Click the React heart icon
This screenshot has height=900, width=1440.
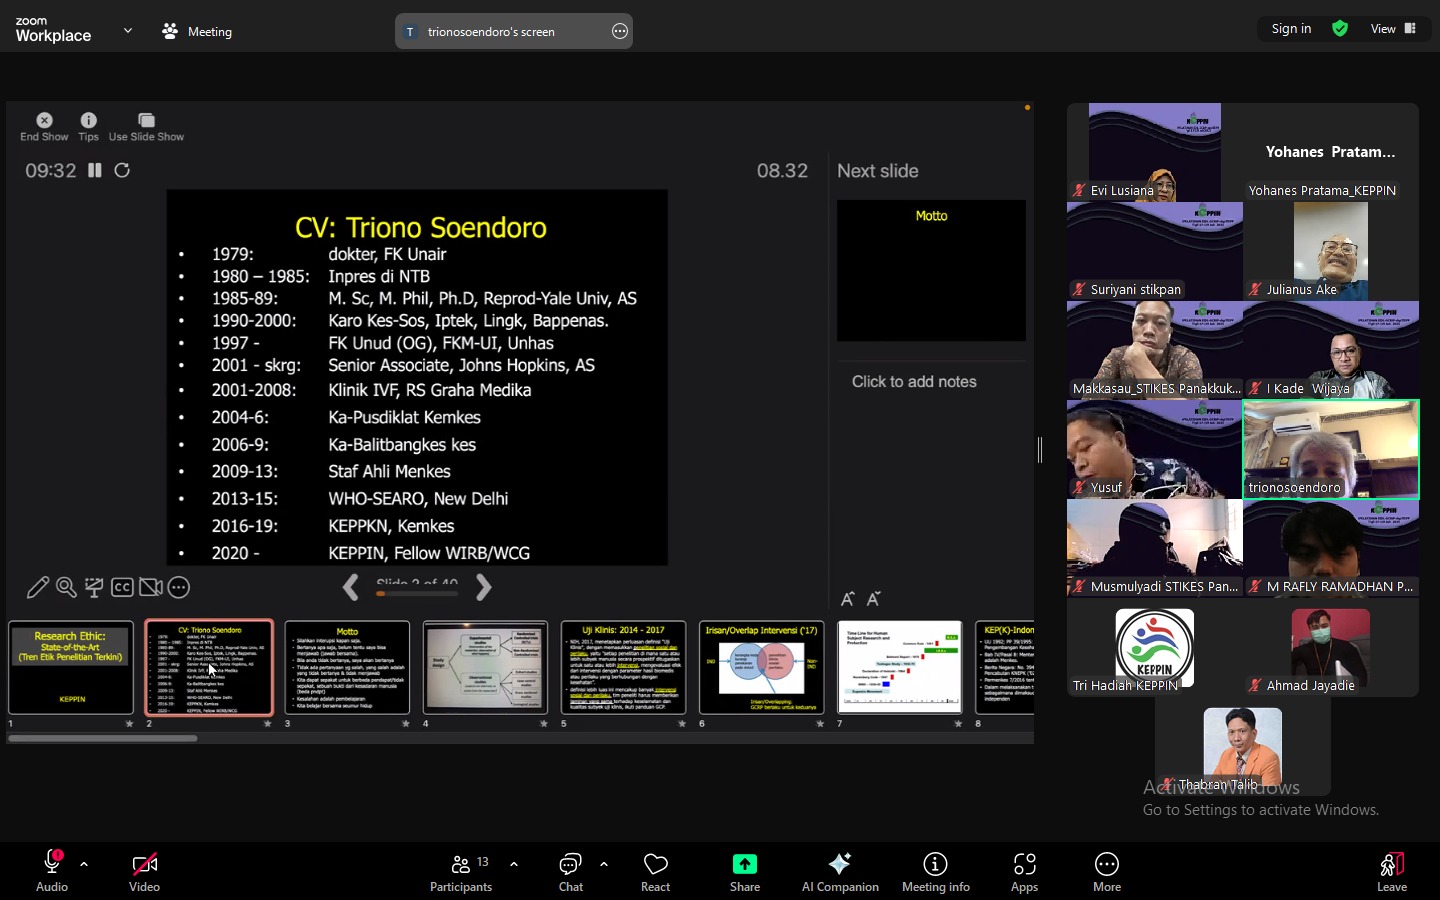pyautogui.click(x=655, y=871)
